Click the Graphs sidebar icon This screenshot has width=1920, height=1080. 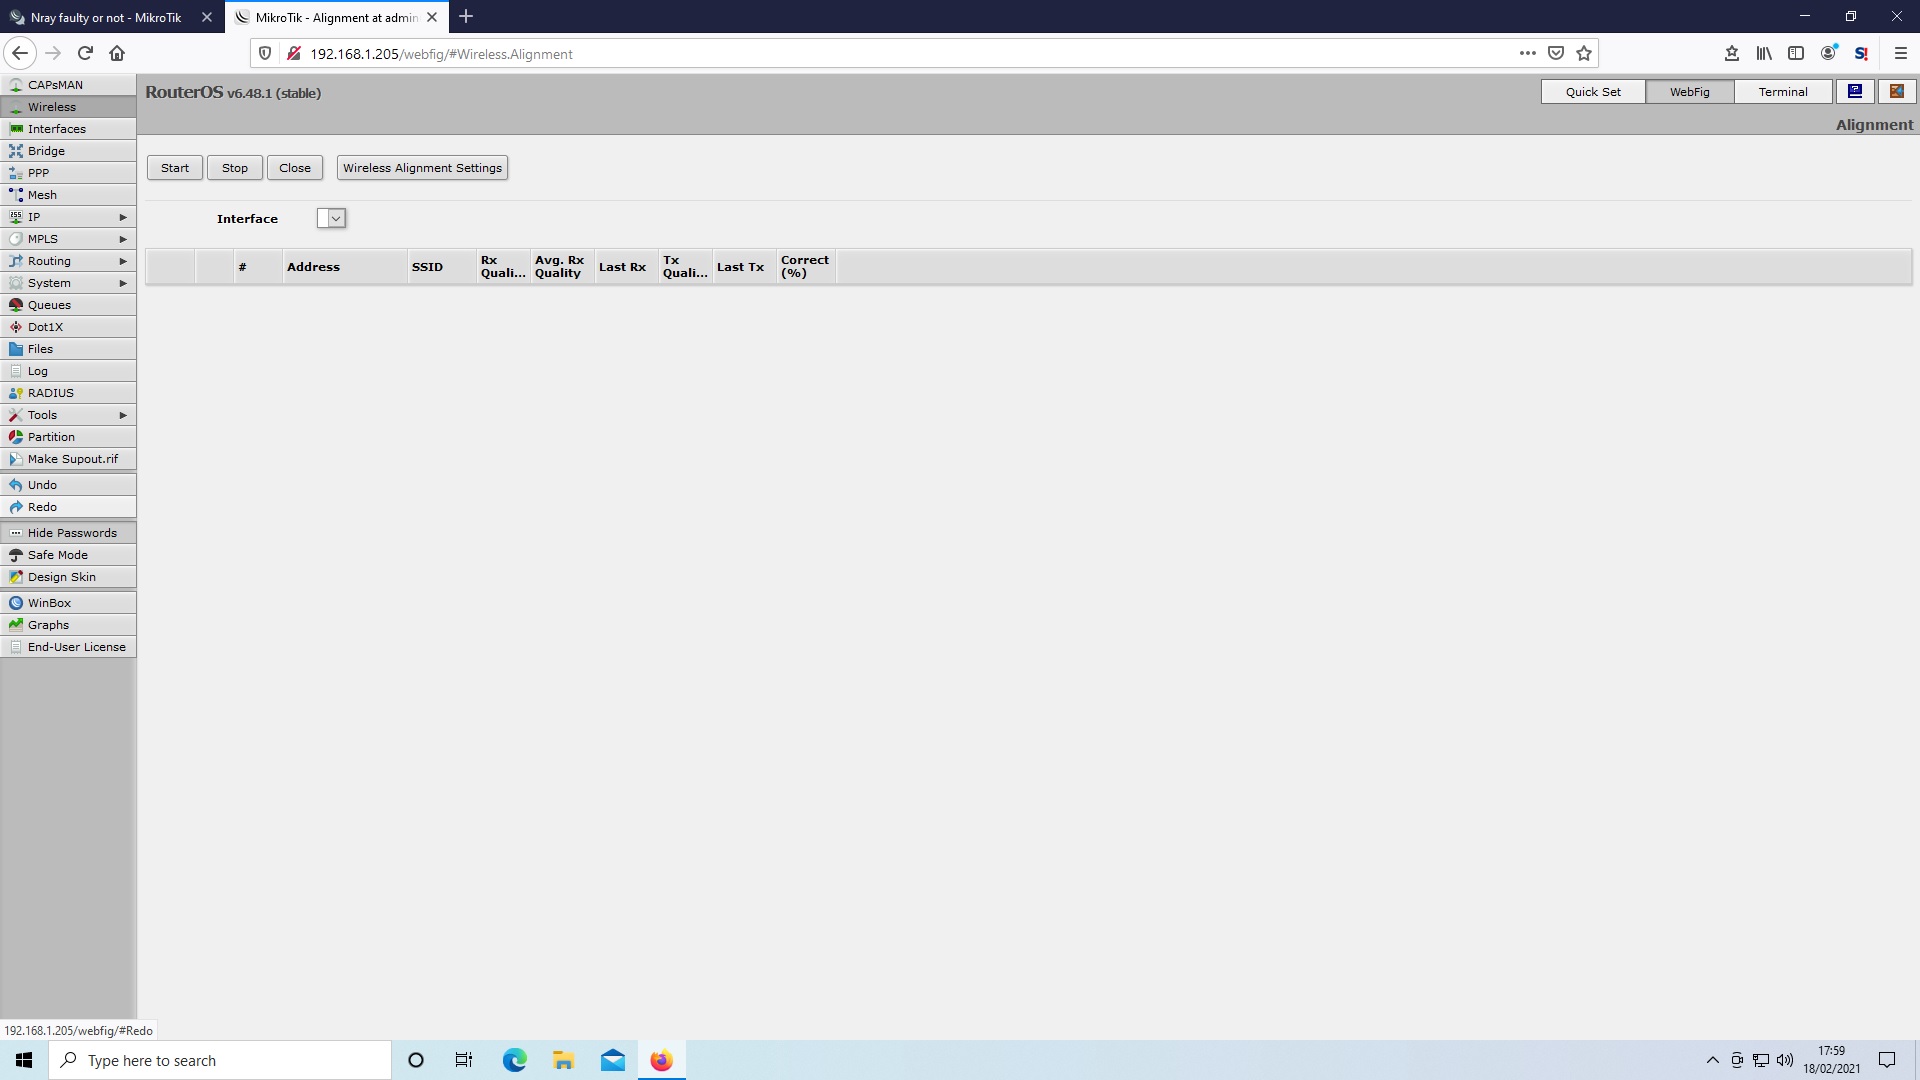(16, 625)
